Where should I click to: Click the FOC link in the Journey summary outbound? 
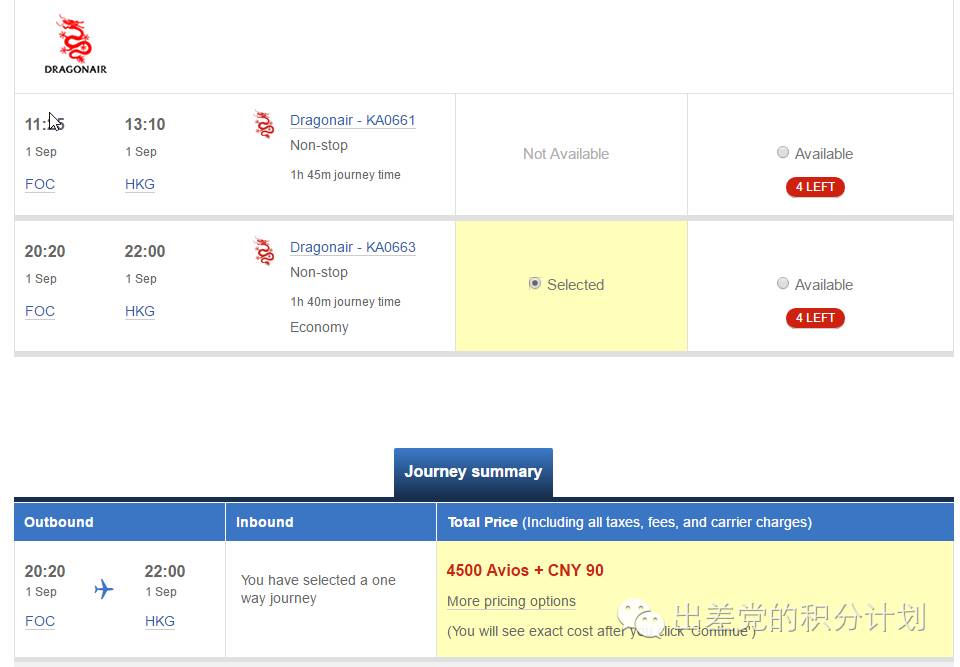tap(40, 621)
